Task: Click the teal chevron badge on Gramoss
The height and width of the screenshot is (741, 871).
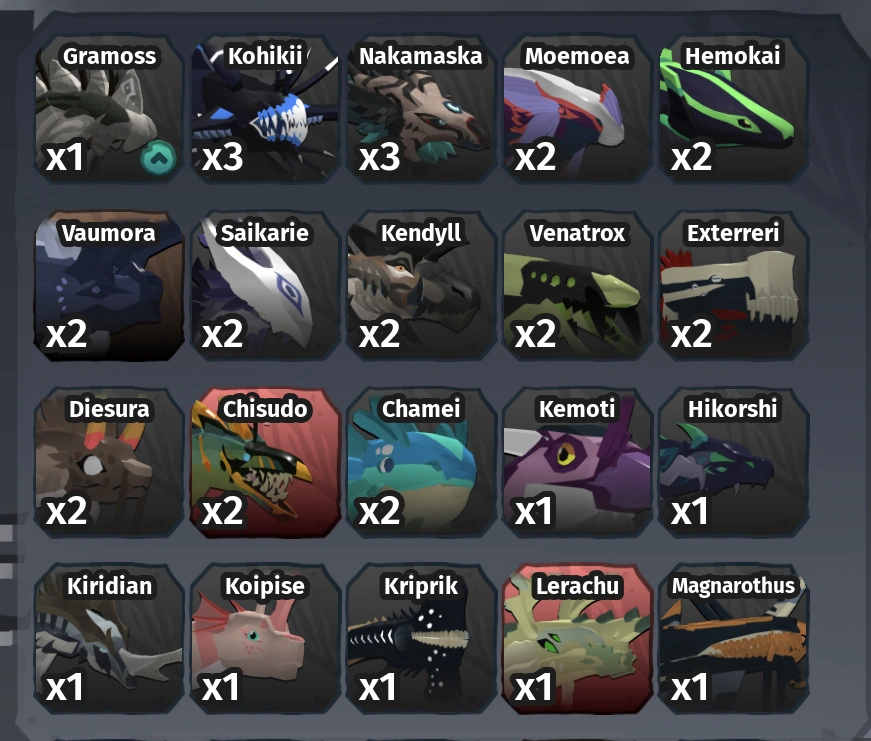Action: 158,158
